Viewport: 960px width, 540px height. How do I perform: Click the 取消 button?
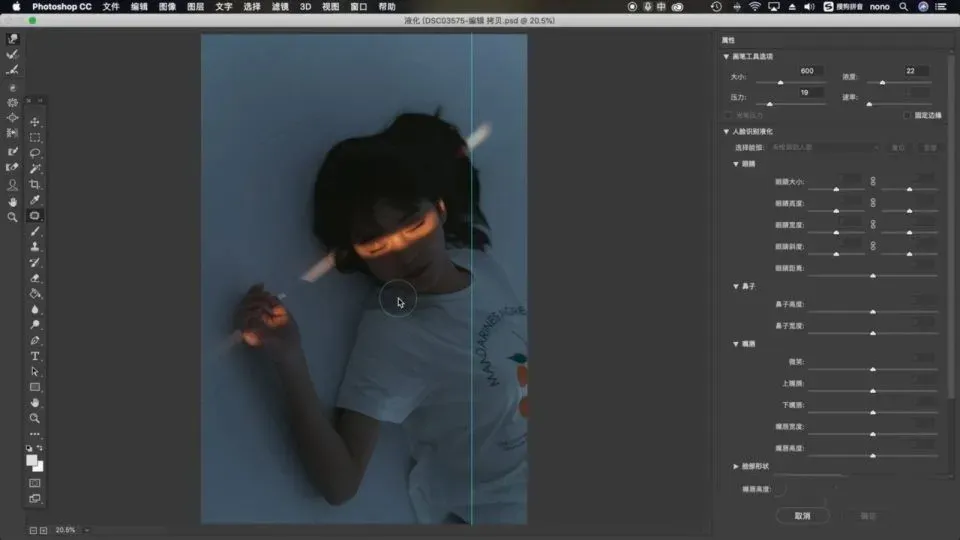click(x=802, y=516)
